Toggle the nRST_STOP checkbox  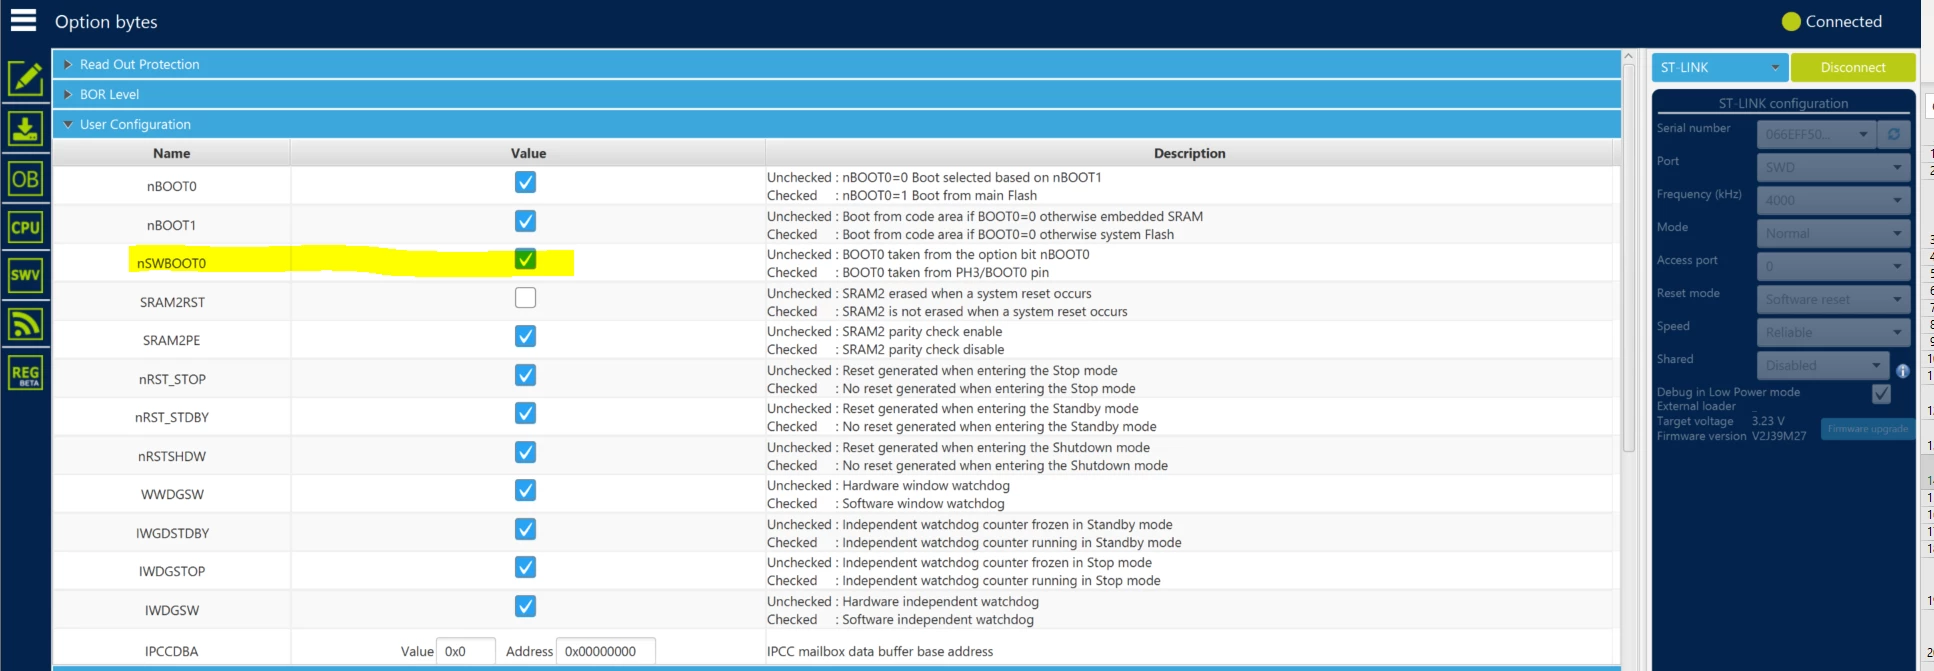point(525,375)
